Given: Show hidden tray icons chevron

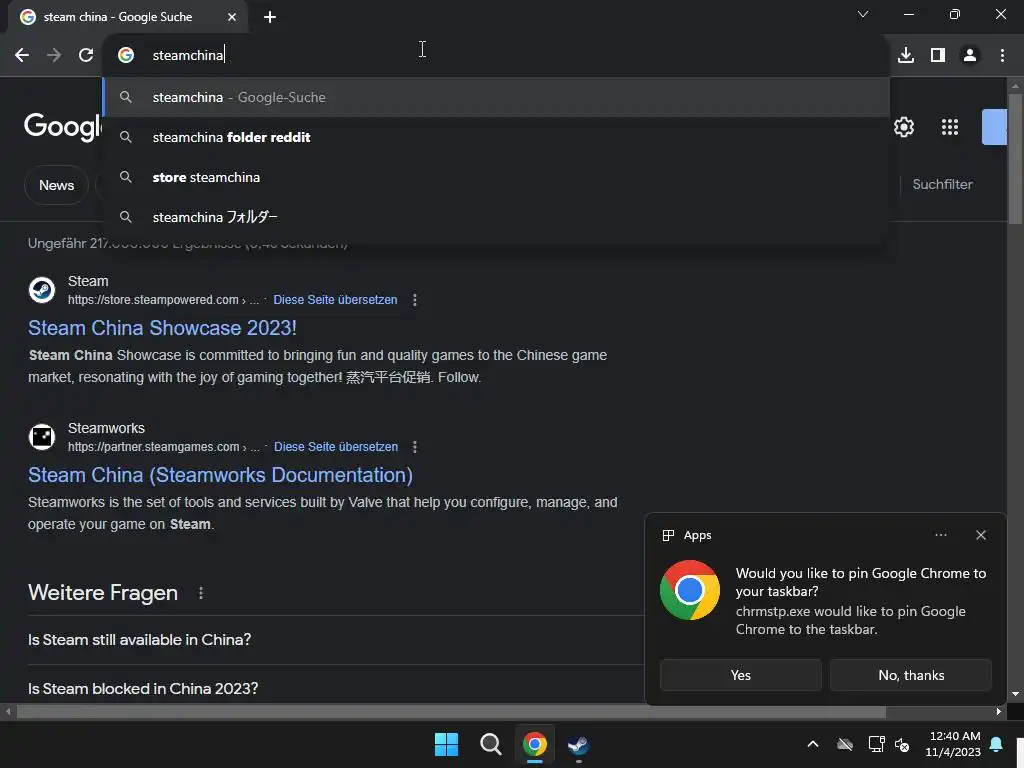Looking at the screenshot, I should pyautogui.click(x=813, y=744).
